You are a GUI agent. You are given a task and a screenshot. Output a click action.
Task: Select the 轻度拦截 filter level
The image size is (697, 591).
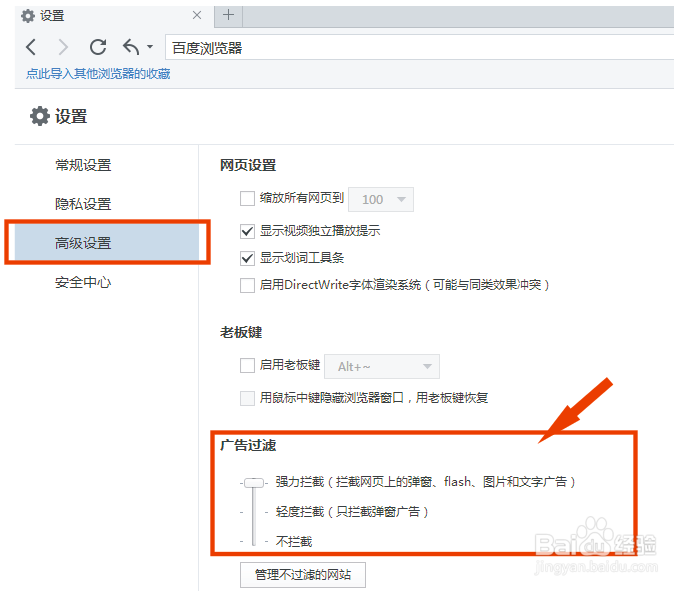(352, 512)
